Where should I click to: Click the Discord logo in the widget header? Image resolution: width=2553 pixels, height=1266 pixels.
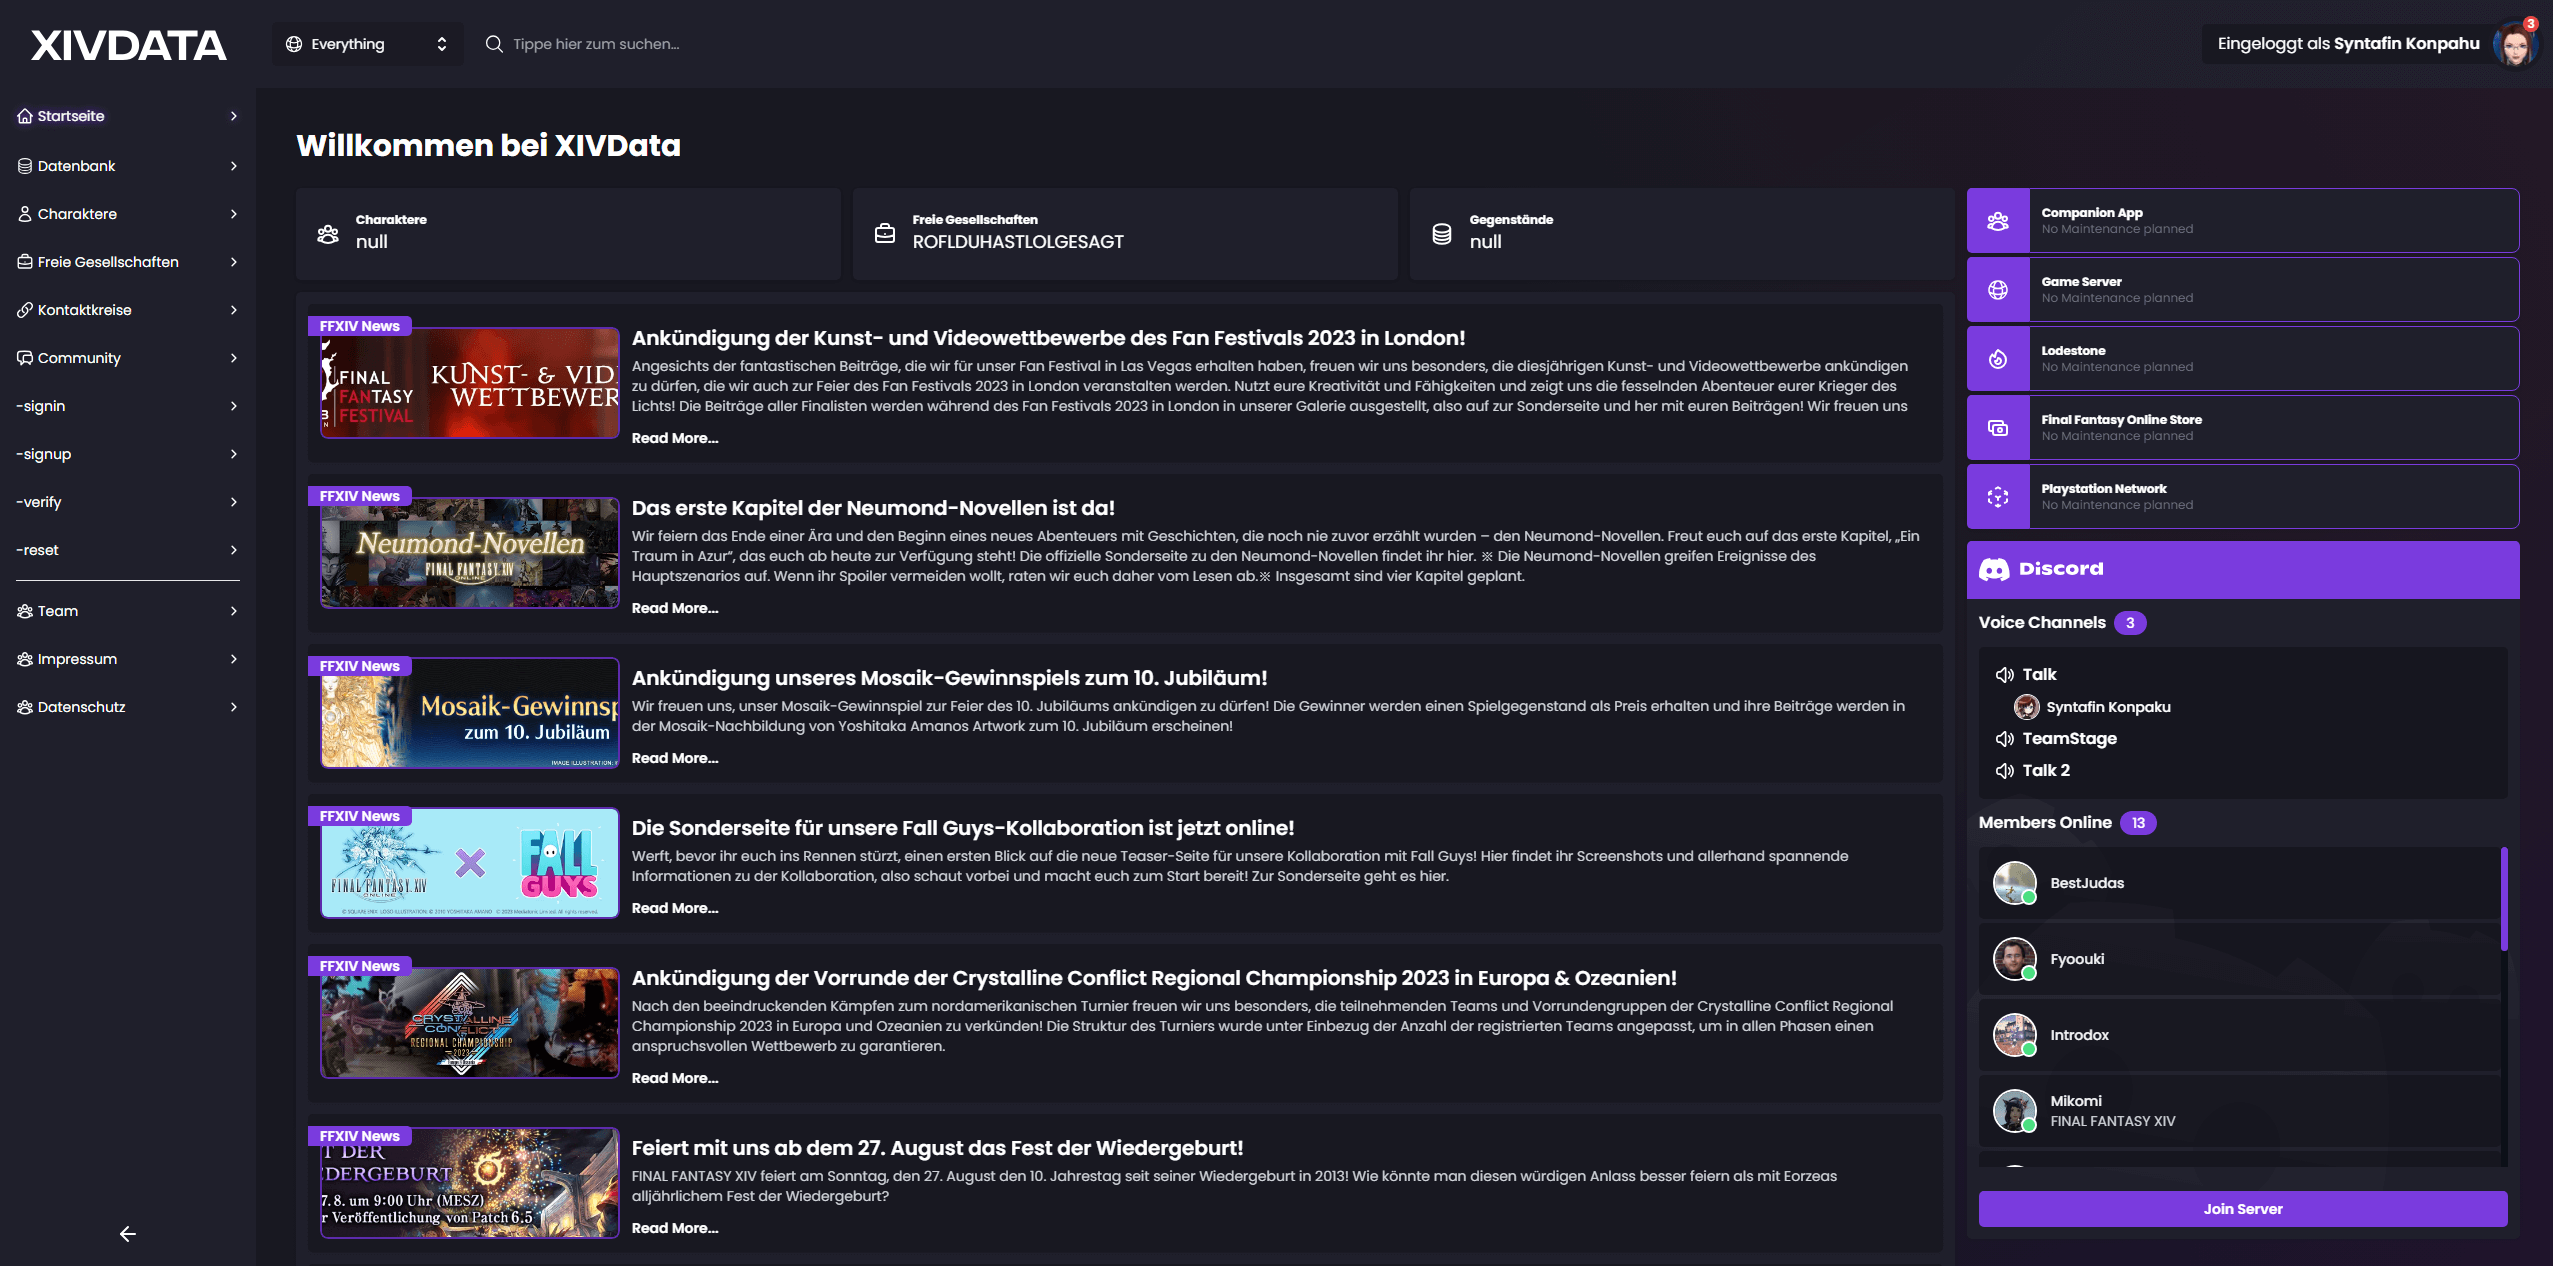click(1994, 569)
